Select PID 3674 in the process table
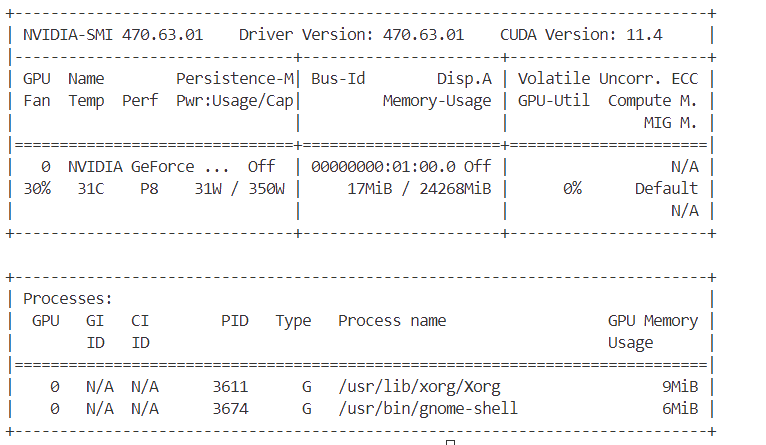This screenshot has width=766, height=445. coord(230,408)
